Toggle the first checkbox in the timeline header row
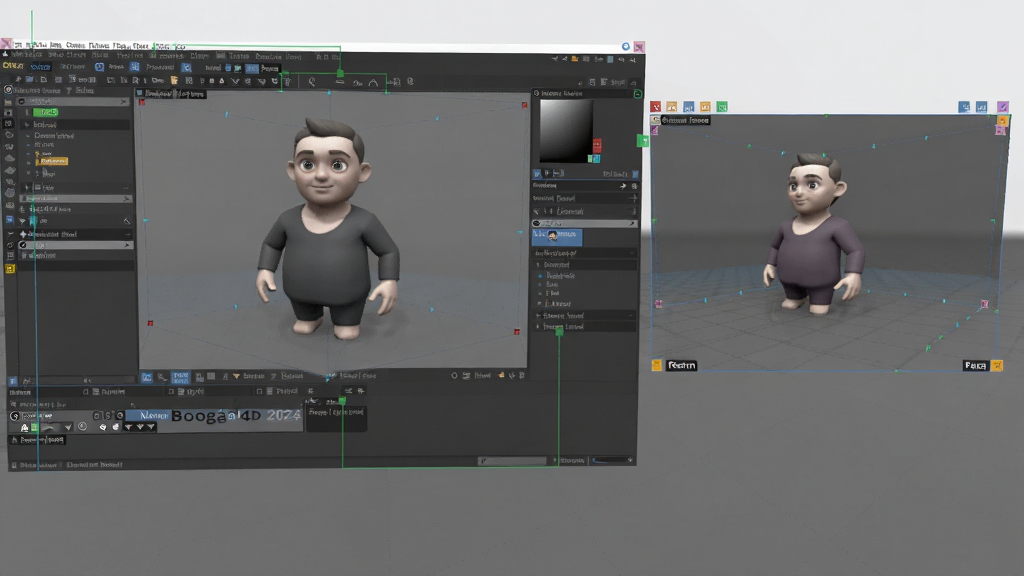The image size is (1024, 576). [x=86, y=392]
